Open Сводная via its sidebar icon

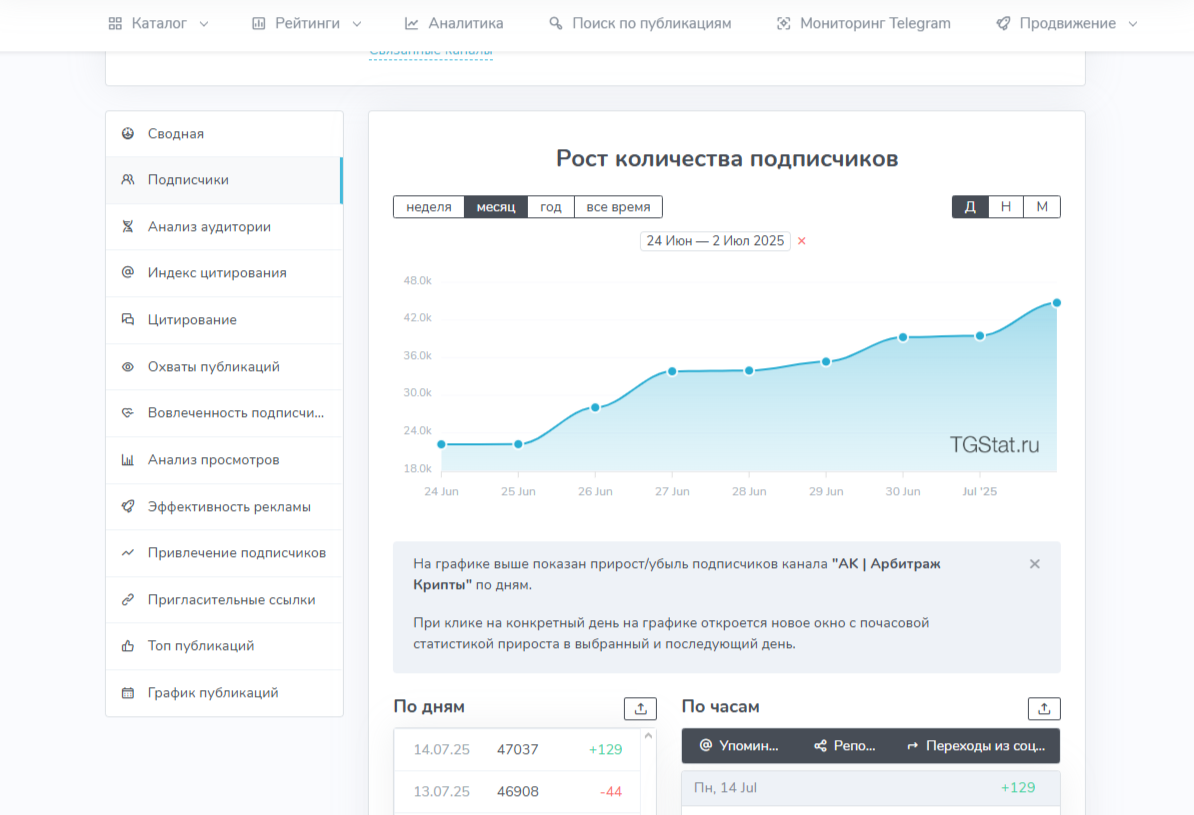[128, 134]
